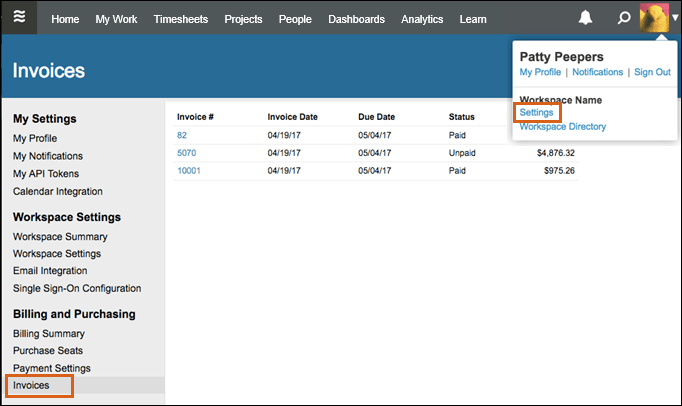This screenshot has height=406, width=682.
Task: Open invoice number 5070
Action: click(187, 153)
